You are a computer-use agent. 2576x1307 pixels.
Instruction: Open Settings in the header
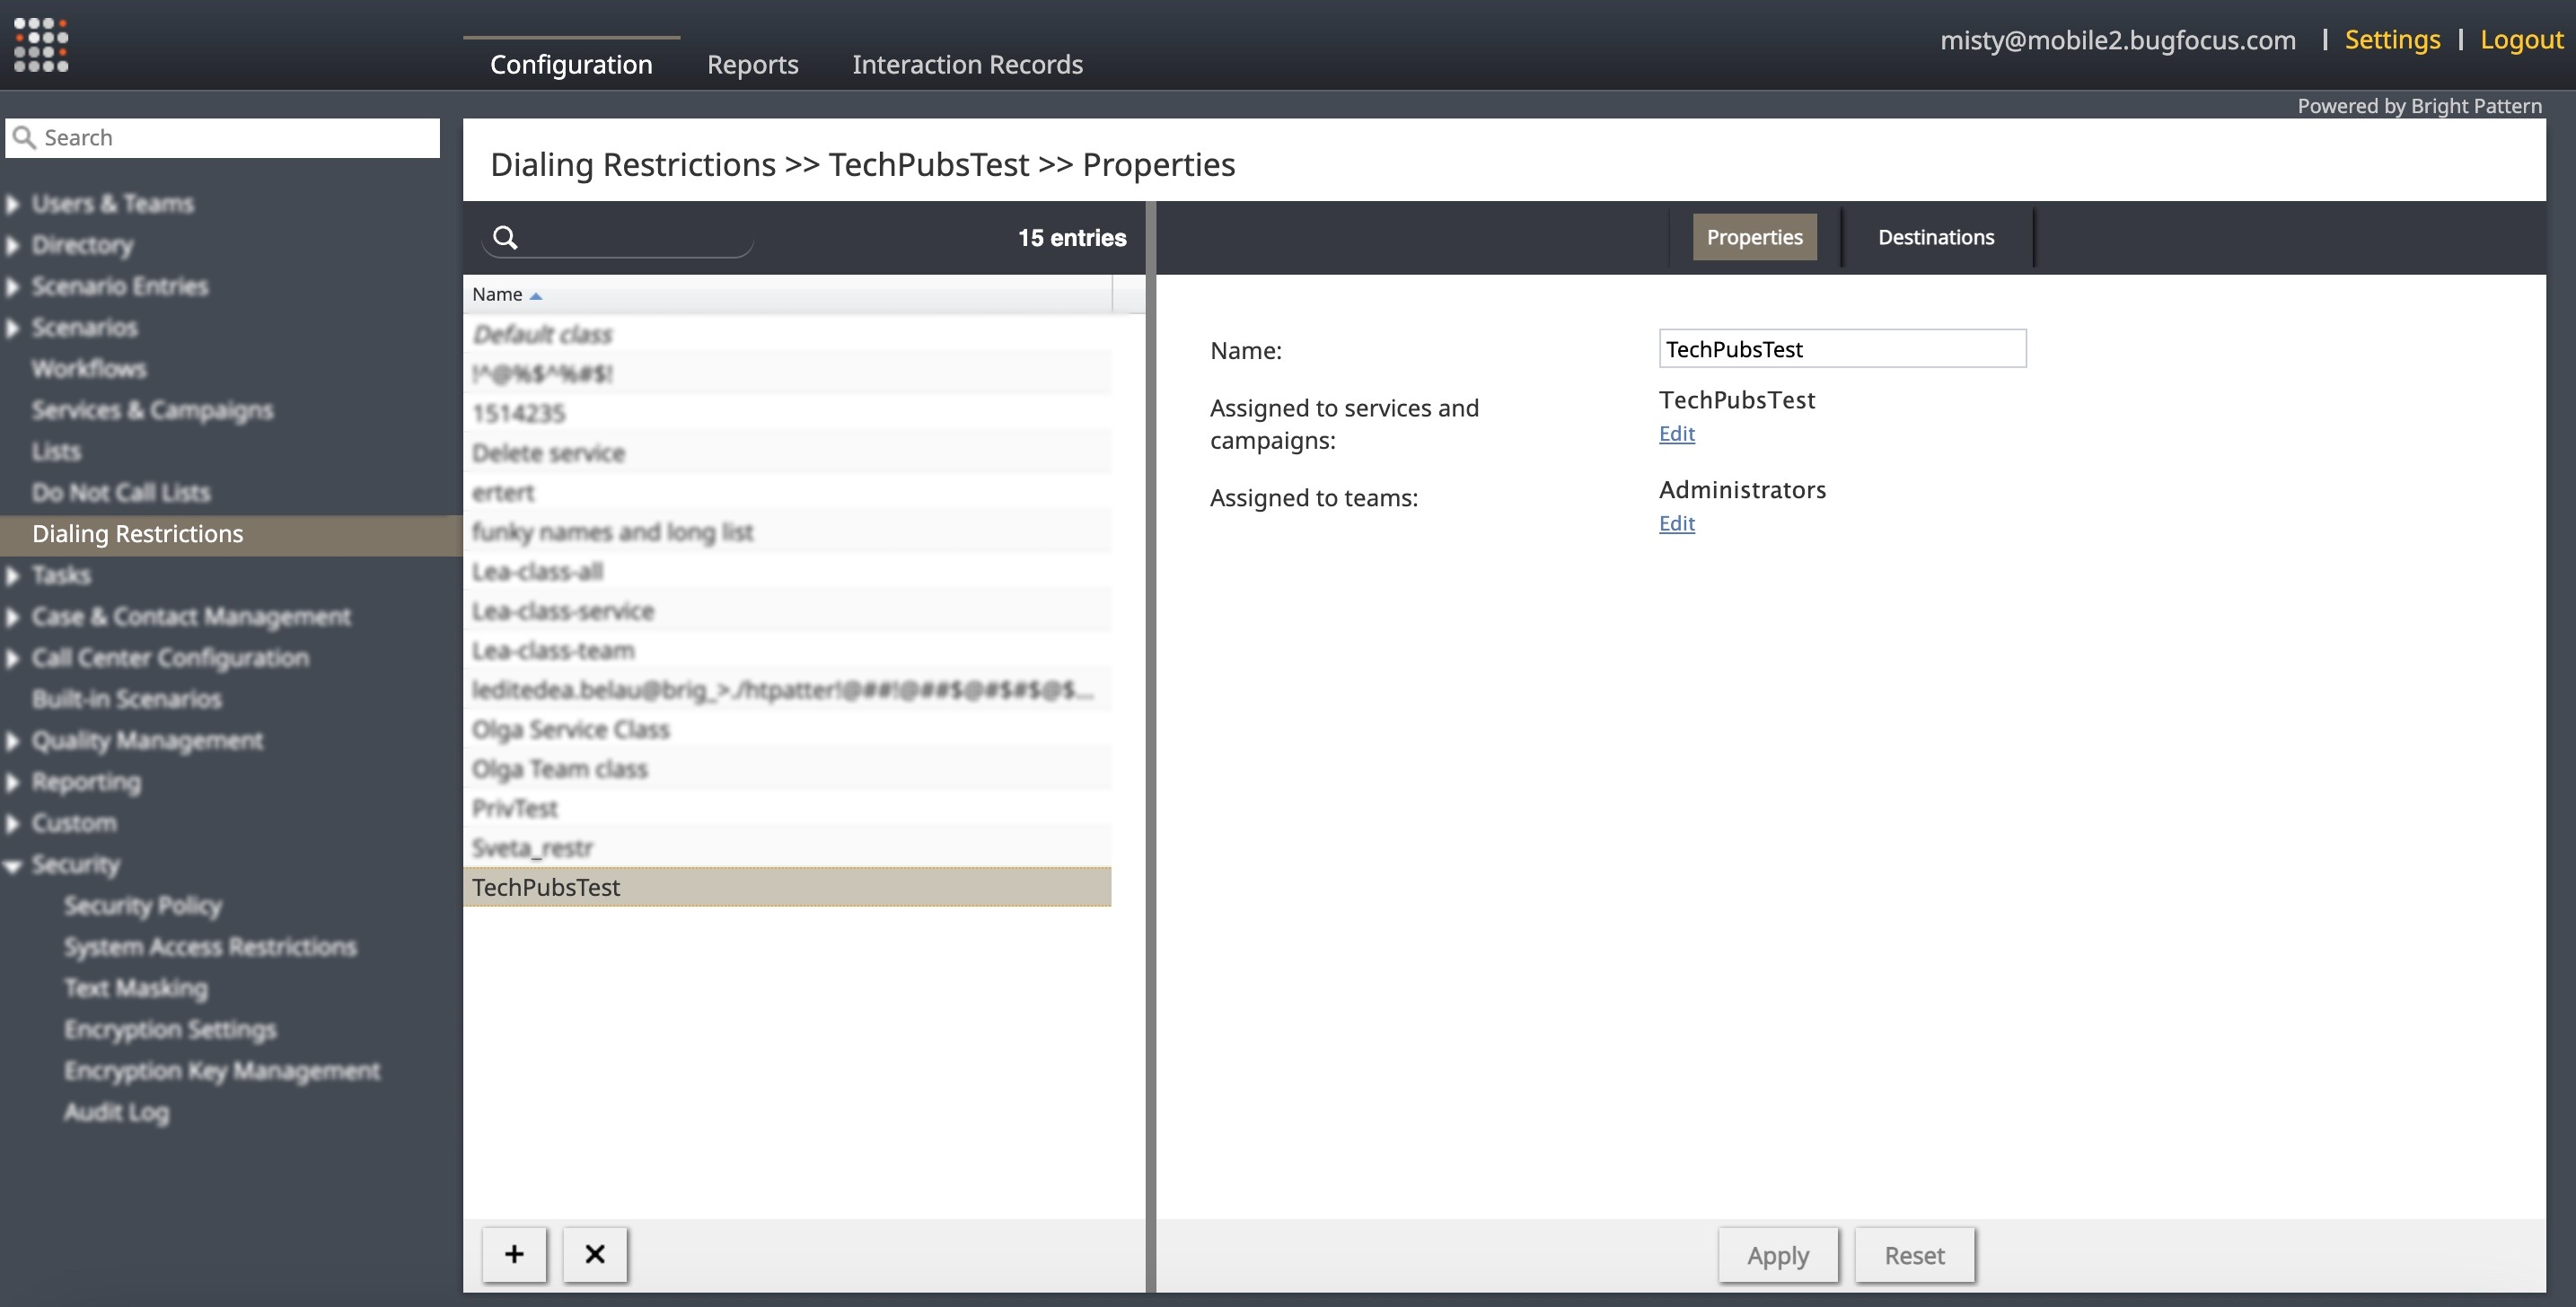point(2392,39)
